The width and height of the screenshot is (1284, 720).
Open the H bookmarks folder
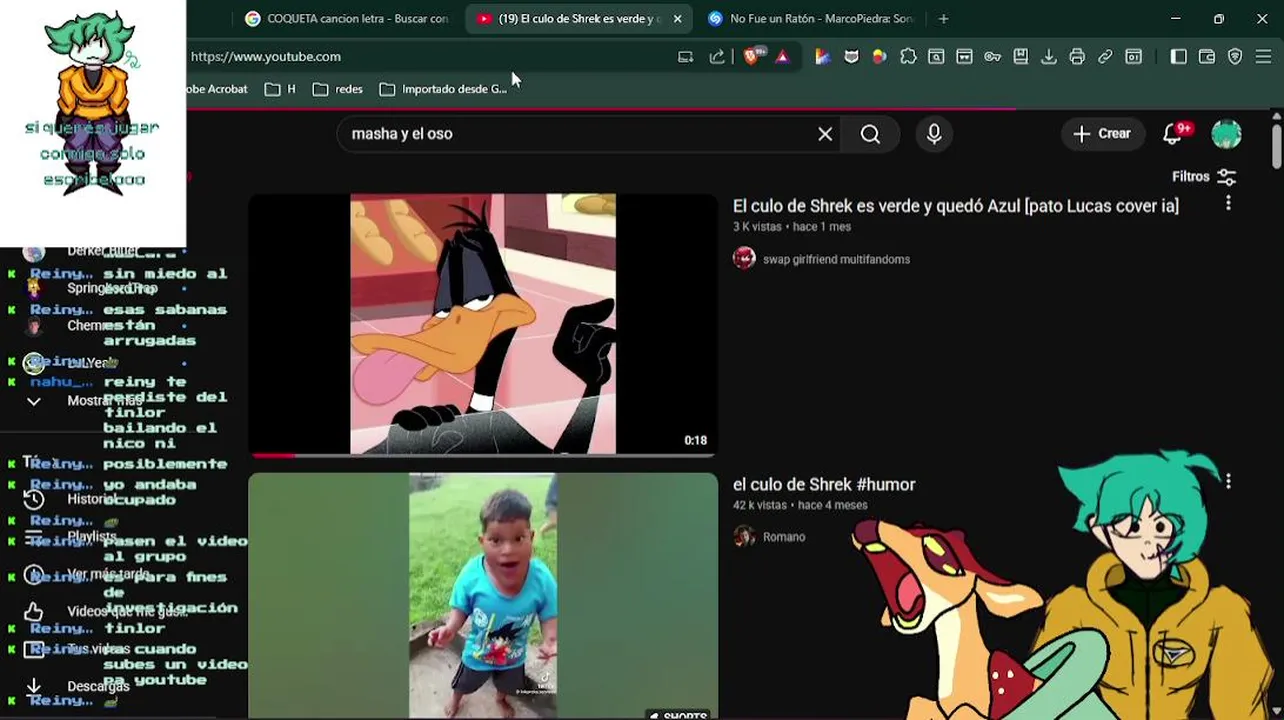click(280, 89)
